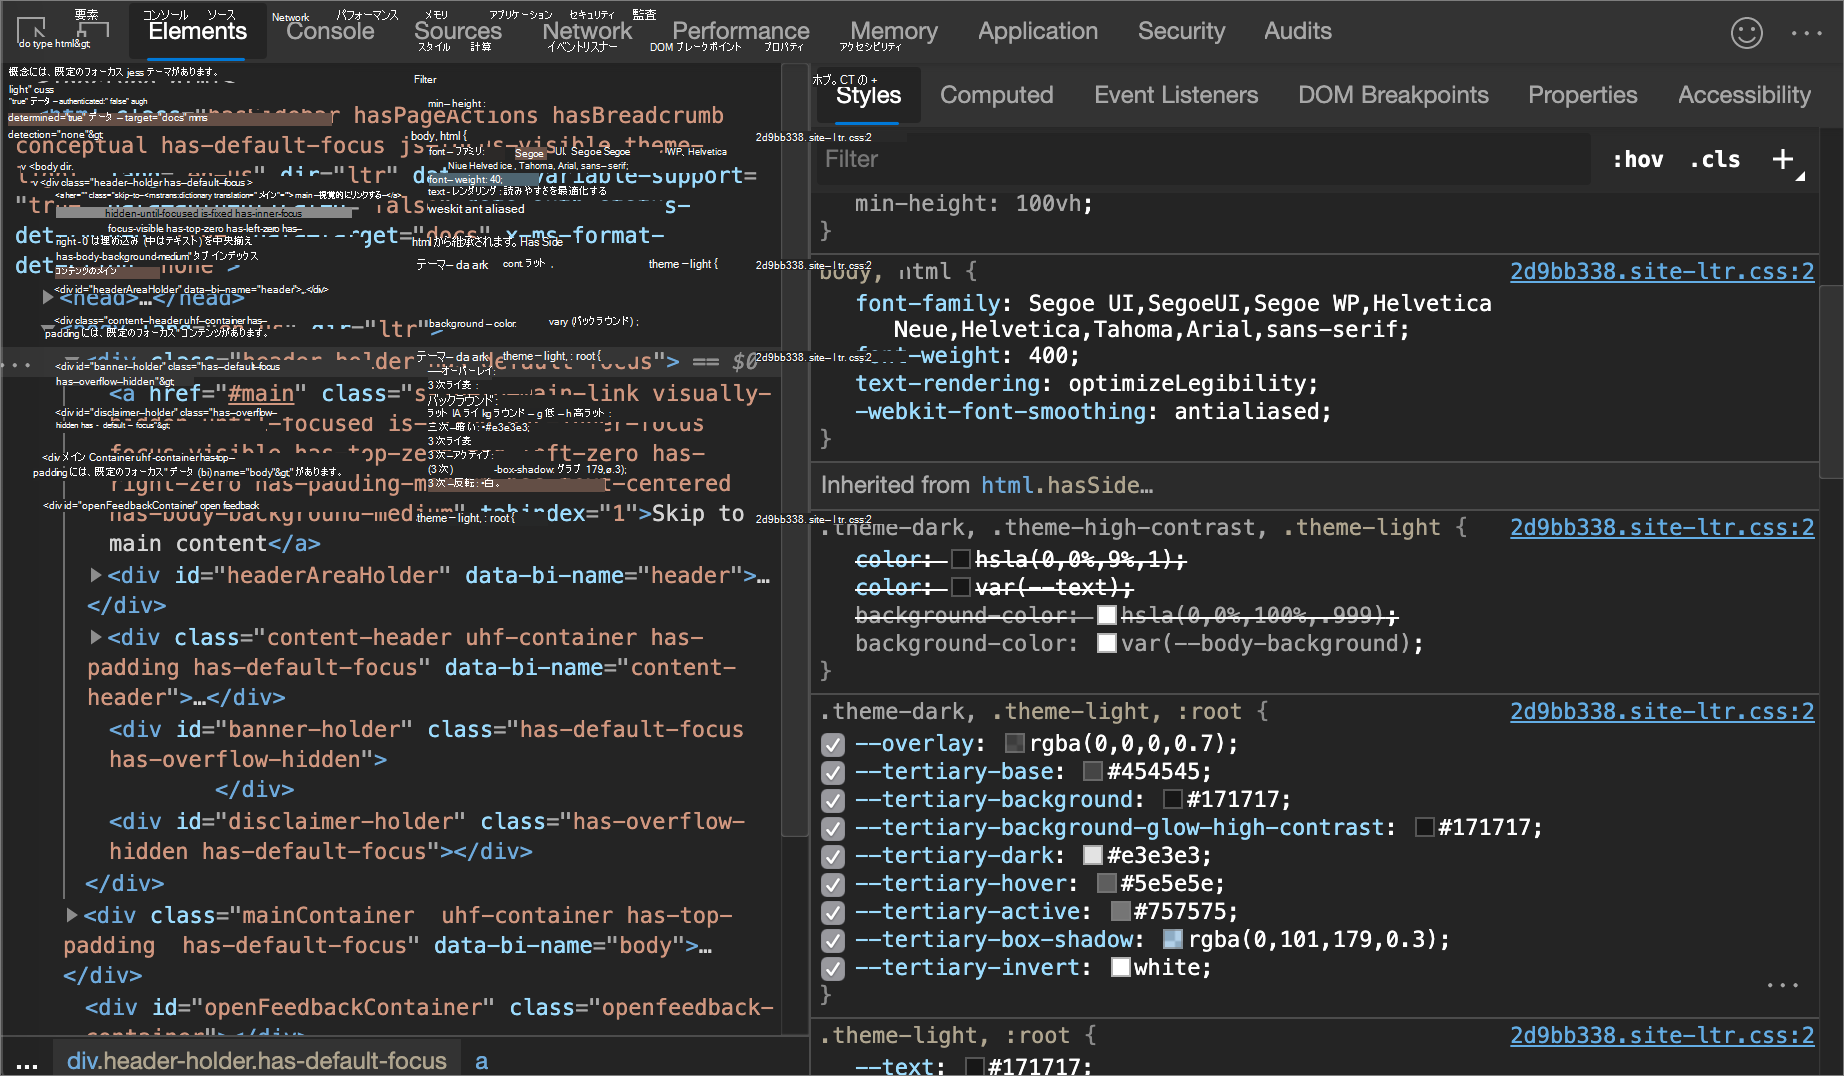The height and width of the screenshot is (1076, 1844).
Task: Open the Audits tab
Action: pyautogui.click(x=1298, y=31)
